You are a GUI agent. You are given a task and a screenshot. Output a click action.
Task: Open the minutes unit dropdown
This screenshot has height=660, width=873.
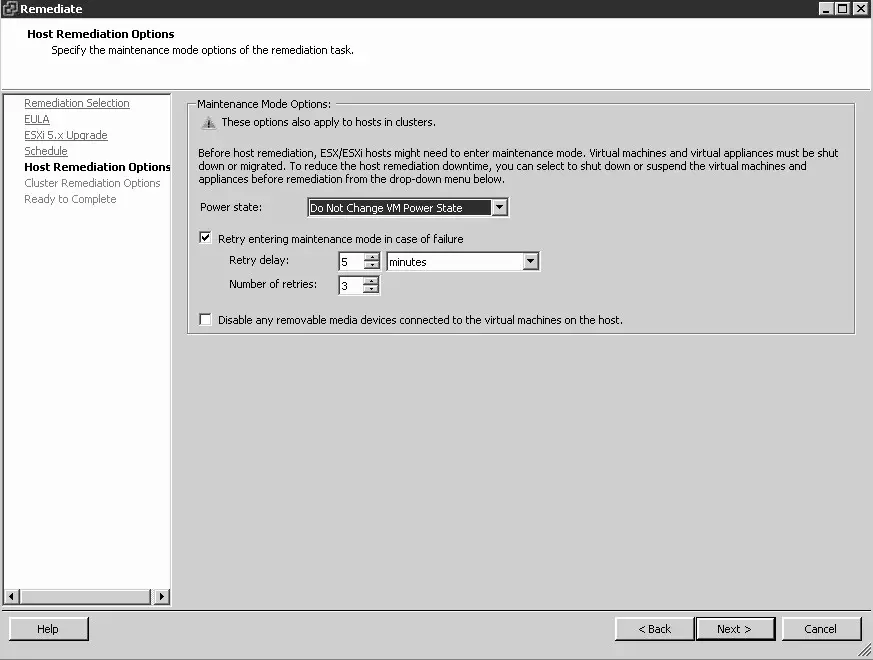531,261
